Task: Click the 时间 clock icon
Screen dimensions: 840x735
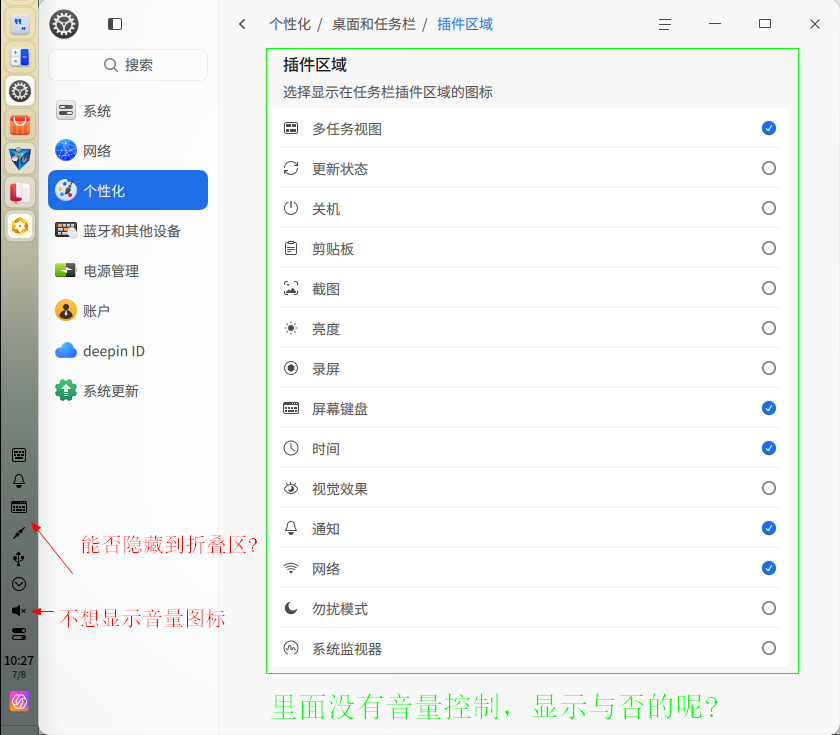Action: click(291, 448)
